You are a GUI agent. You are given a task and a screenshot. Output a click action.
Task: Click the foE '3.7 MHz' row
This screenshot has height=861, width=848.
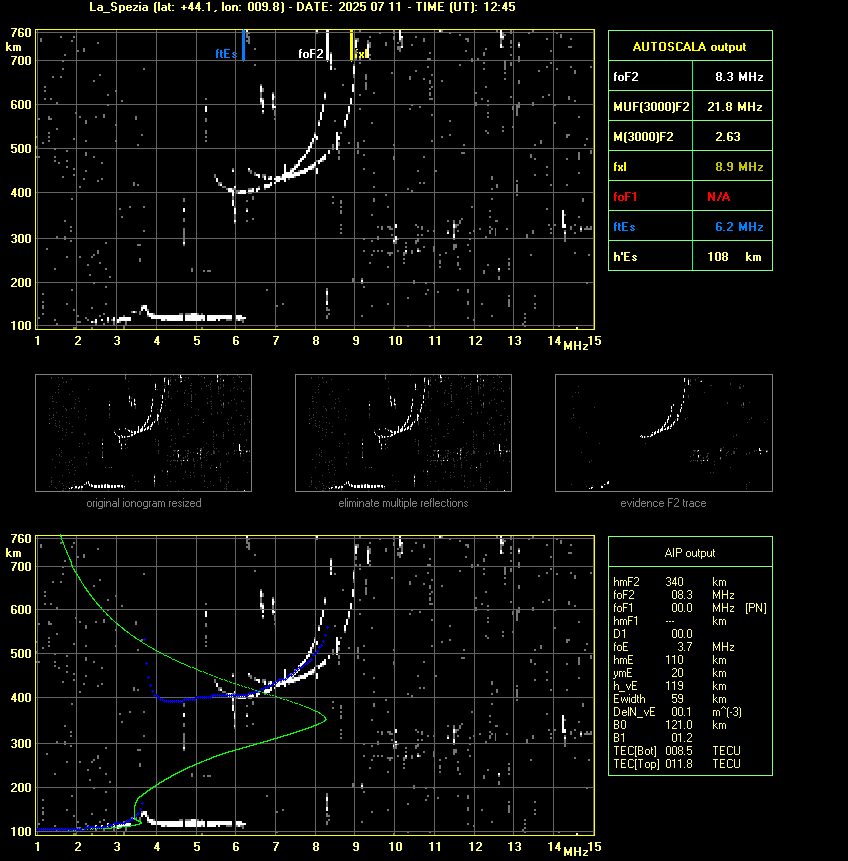[x=673, y=647]
